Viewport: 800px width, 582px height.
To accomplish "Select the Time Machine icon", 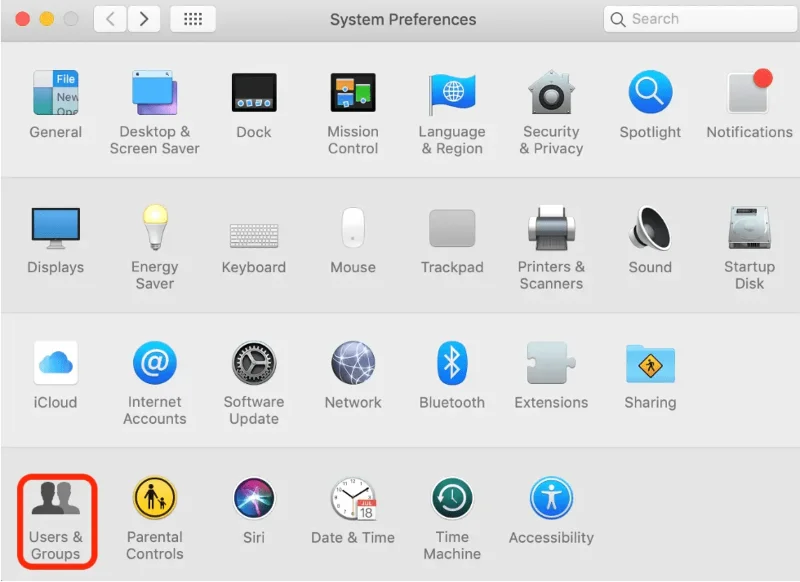I will point(452,499).
